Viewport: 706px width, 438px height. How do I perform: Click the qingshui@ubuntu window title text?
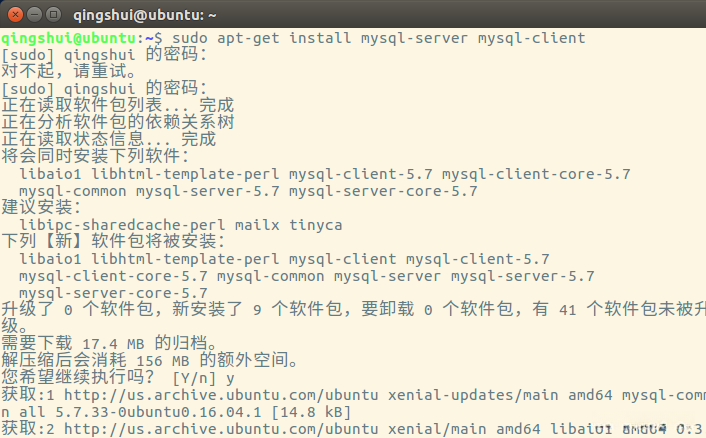(145, 15)
